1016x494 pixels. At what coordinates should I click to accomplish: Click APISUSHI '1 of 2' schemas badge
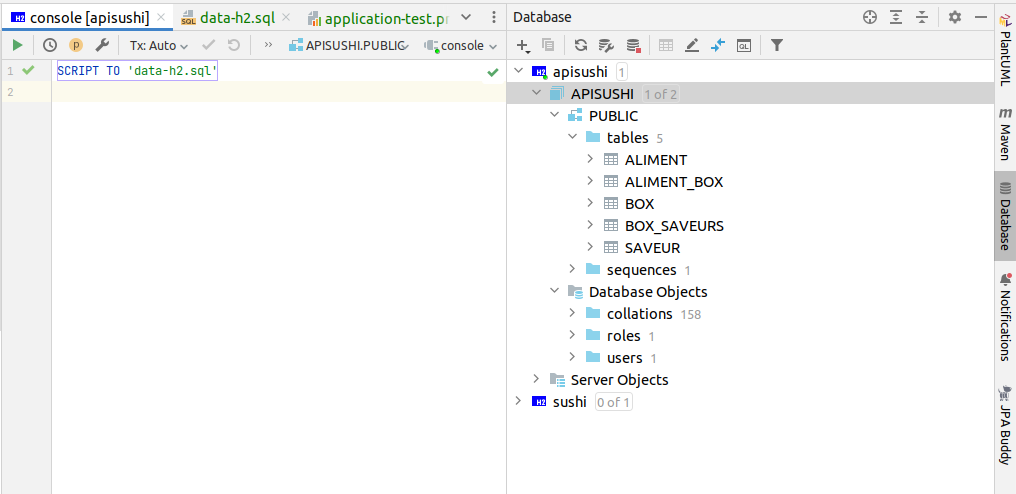(660, 94)
